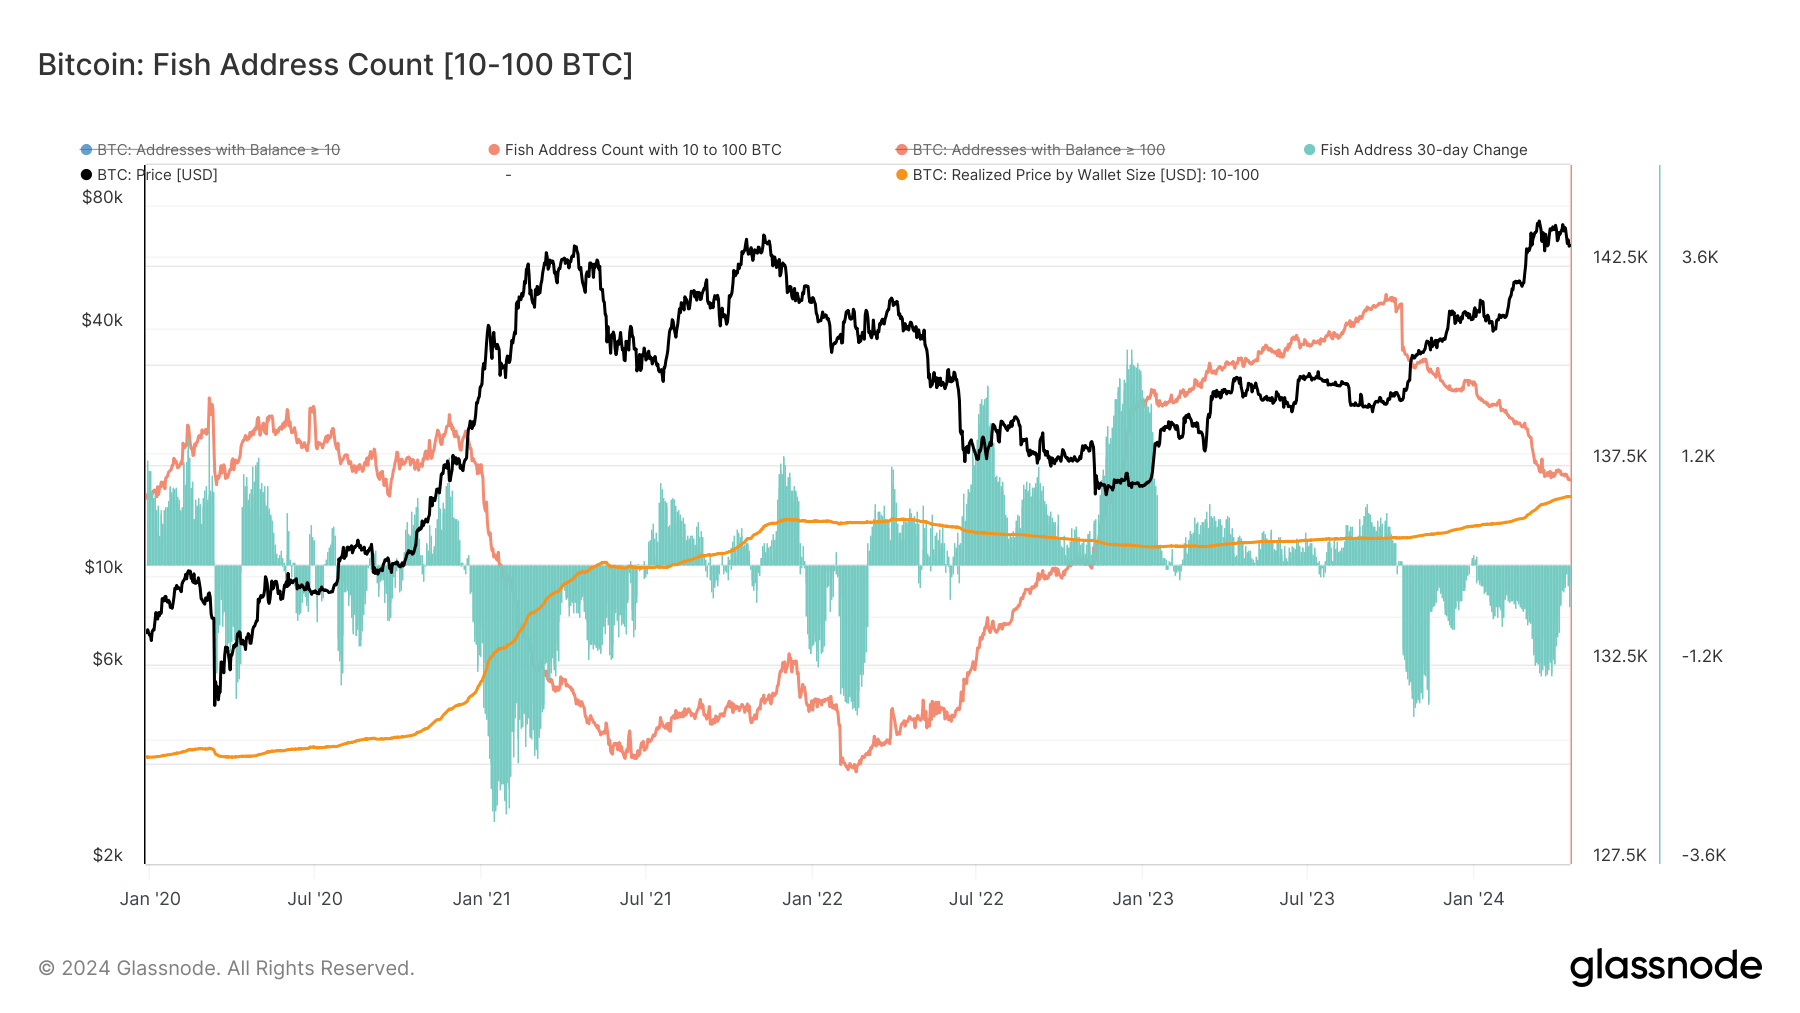Hide the Fish Address 30-day Change series

(1423, 150)
